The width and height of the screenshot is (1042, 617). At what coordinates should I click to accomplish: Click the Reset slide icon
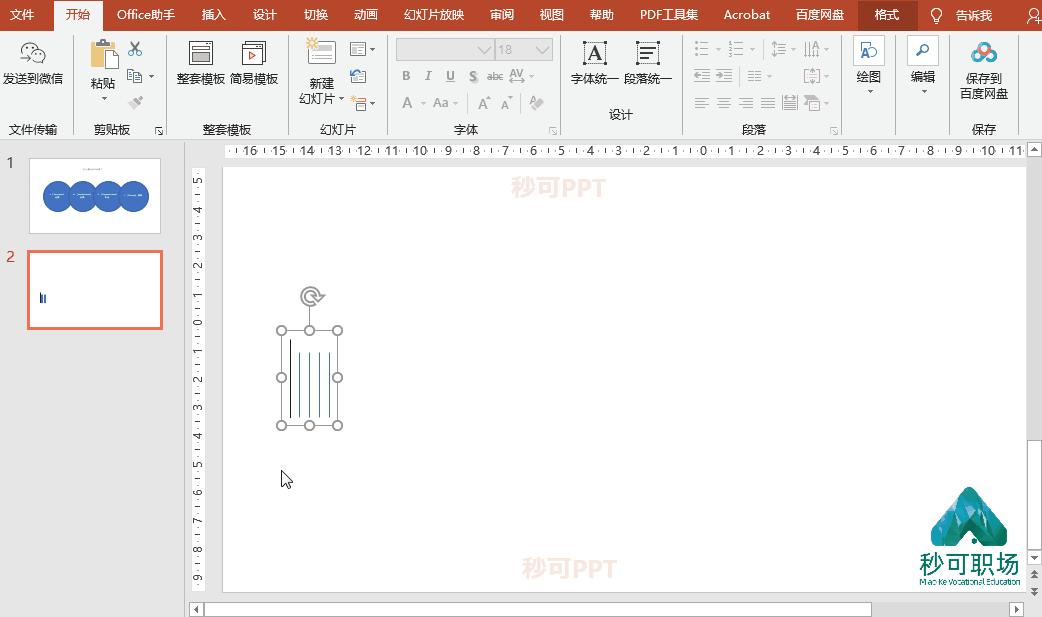358,76
